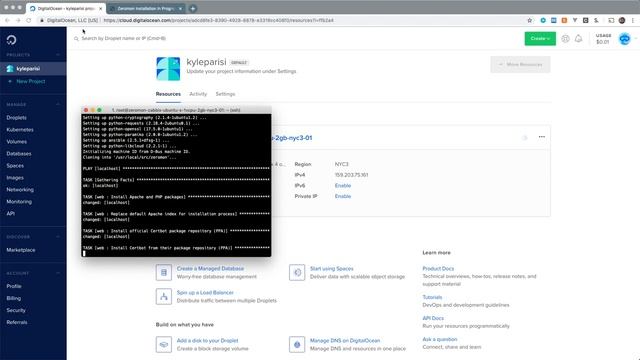Open Billing in the sidebar
Image resolution: width=640 pixels, height=360 pixels.
(x=13, y=298)
